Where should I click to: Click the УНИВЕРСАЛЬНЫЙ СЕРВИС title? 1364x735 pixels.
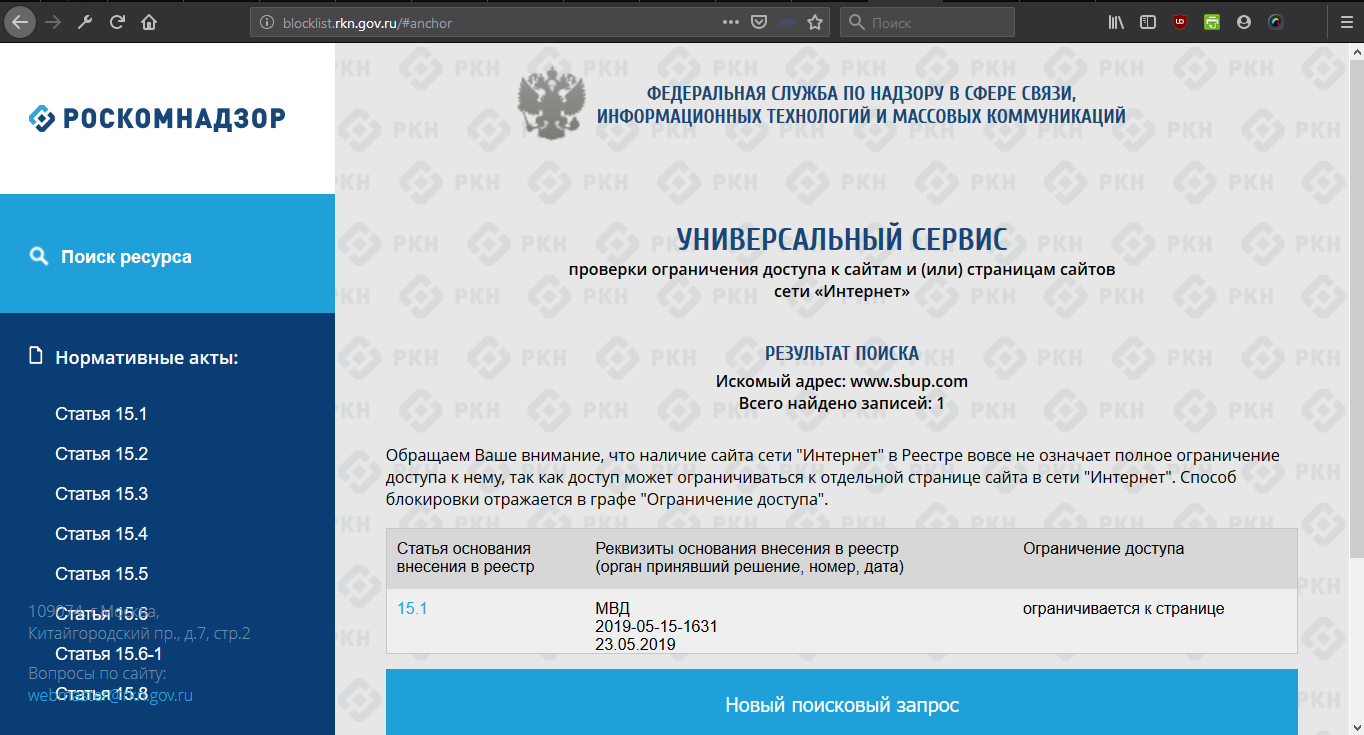[x=842, y=239]
